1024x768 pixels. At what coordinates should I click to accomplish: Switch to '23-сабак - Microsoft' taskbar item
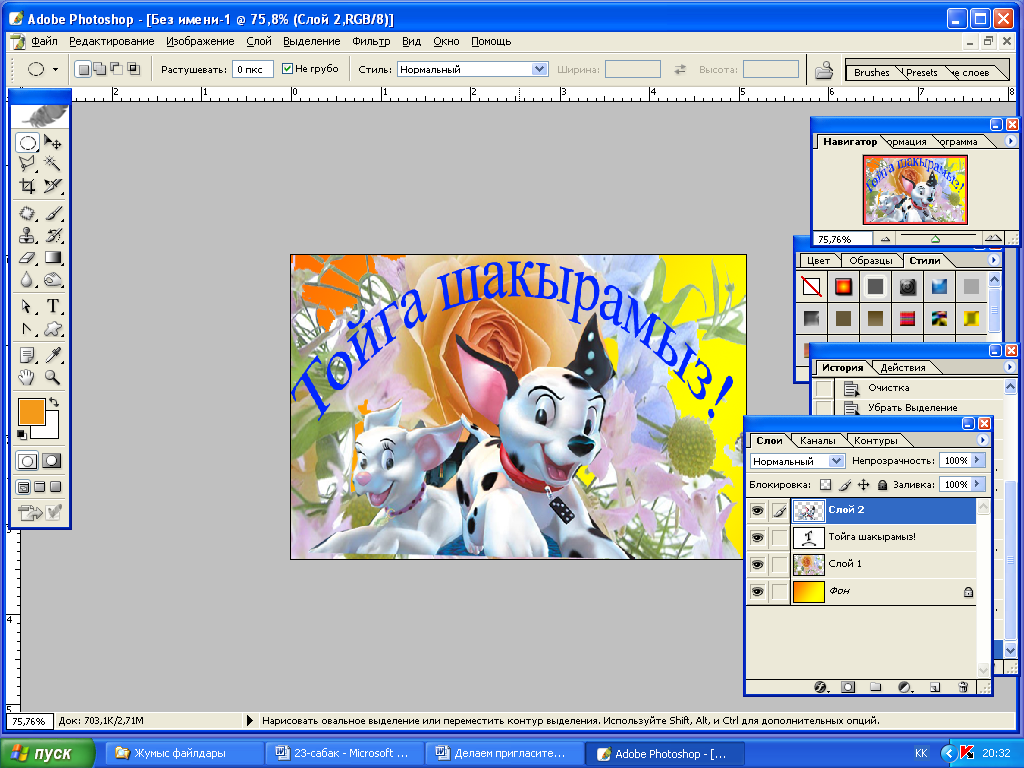345,754
